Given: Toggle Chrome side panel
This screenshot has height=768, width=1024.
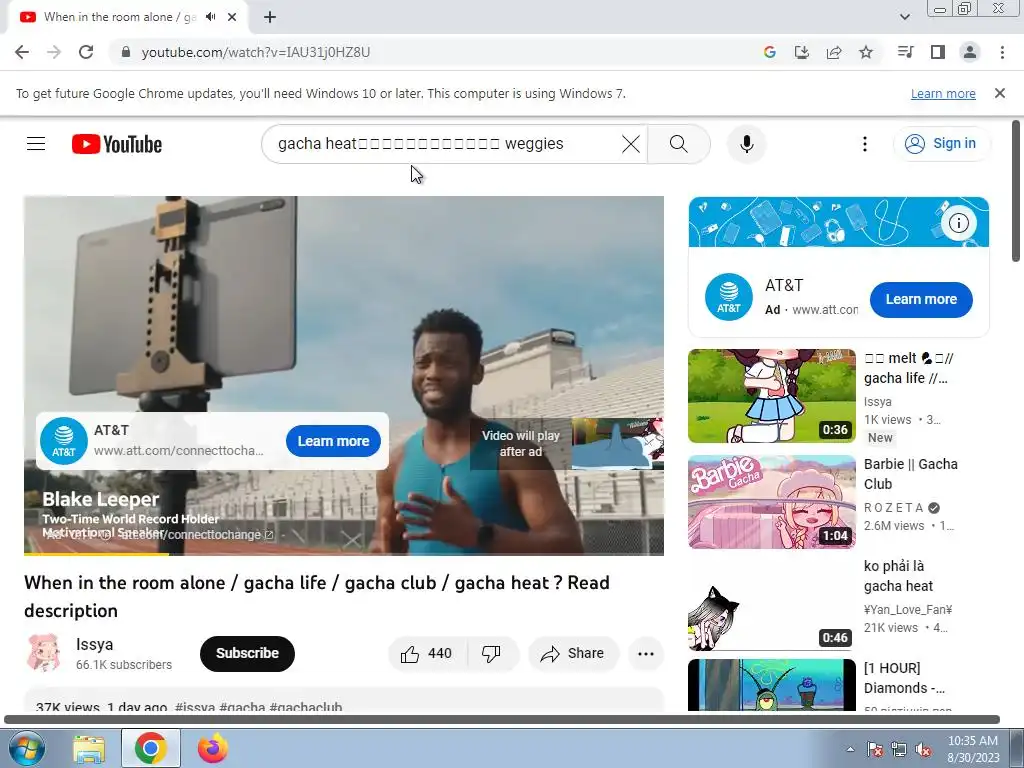Looking at the screenshot, I should coord(938,52).
